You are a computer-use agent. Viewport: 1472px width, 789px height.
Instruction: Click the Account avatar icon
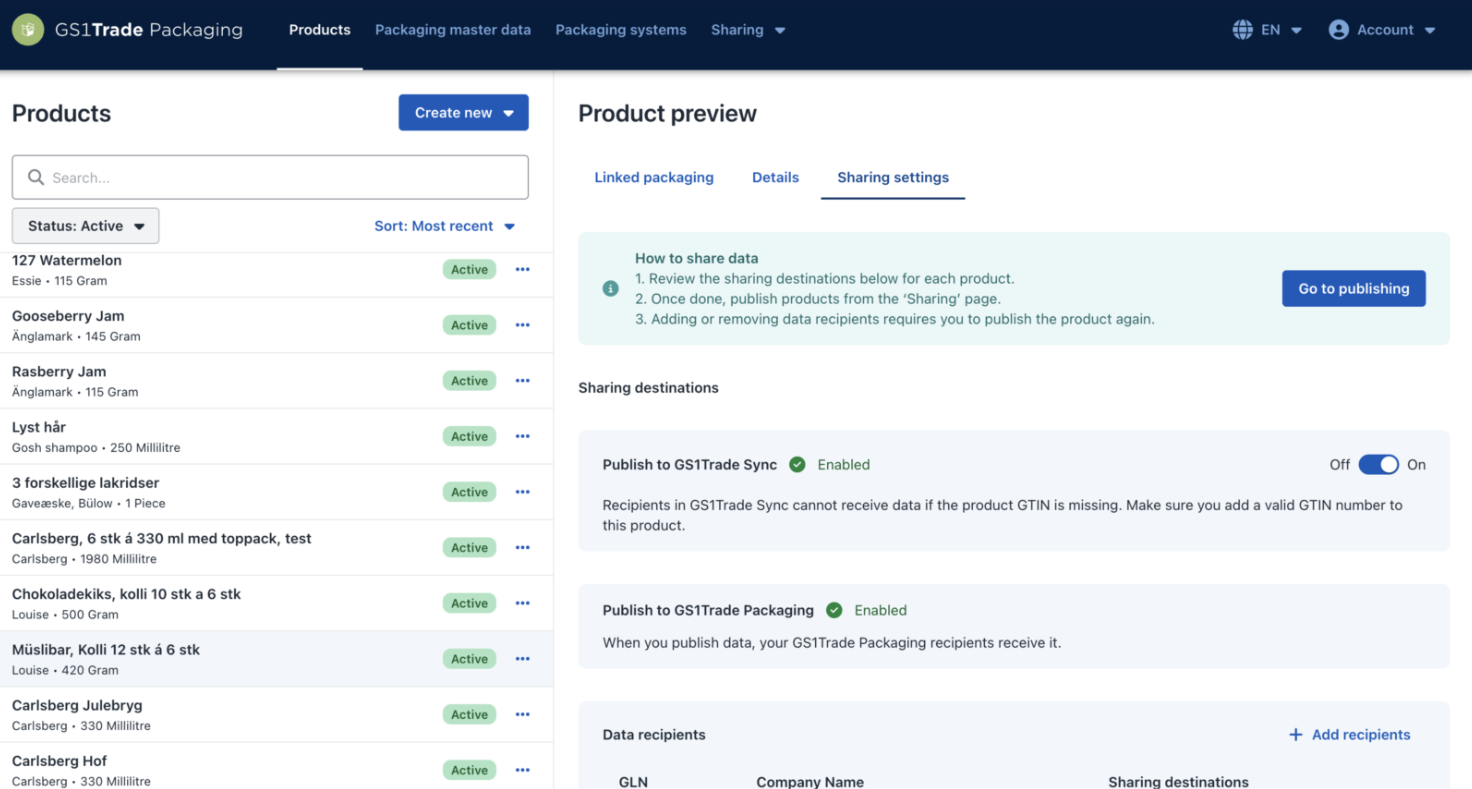coord(1339,30)
